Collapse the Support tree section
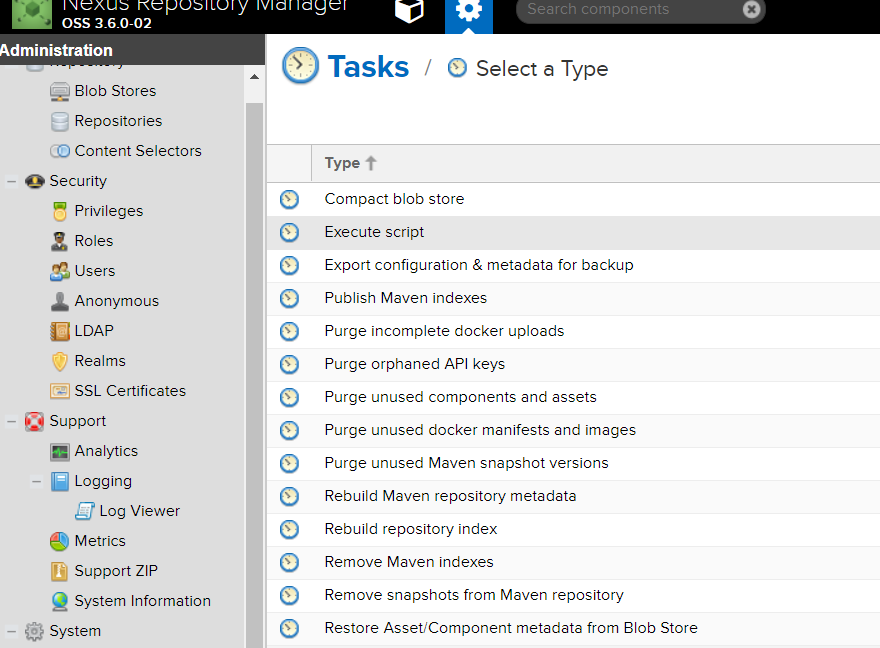 [x=12, y=421]
